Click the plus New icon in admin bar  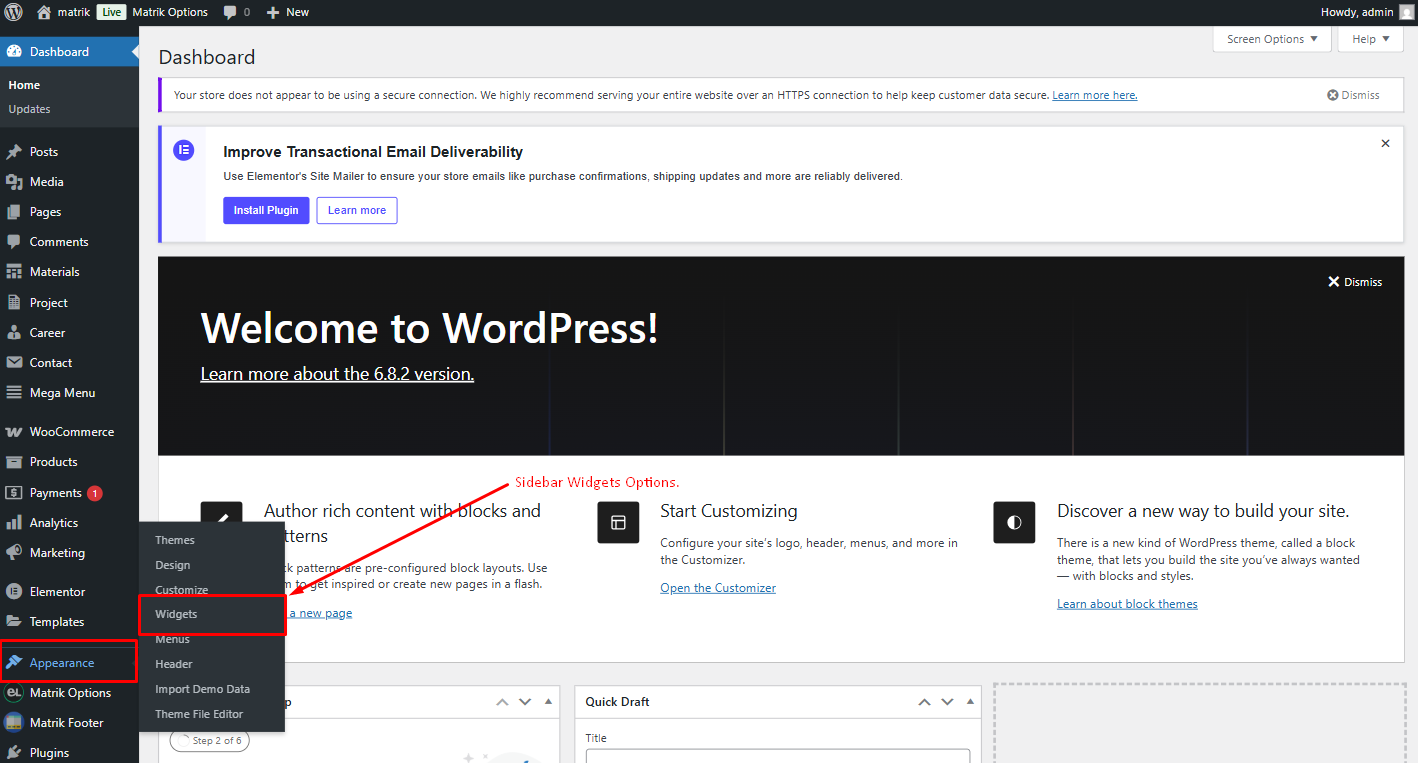pyautogui.click(x=272, y=13)
